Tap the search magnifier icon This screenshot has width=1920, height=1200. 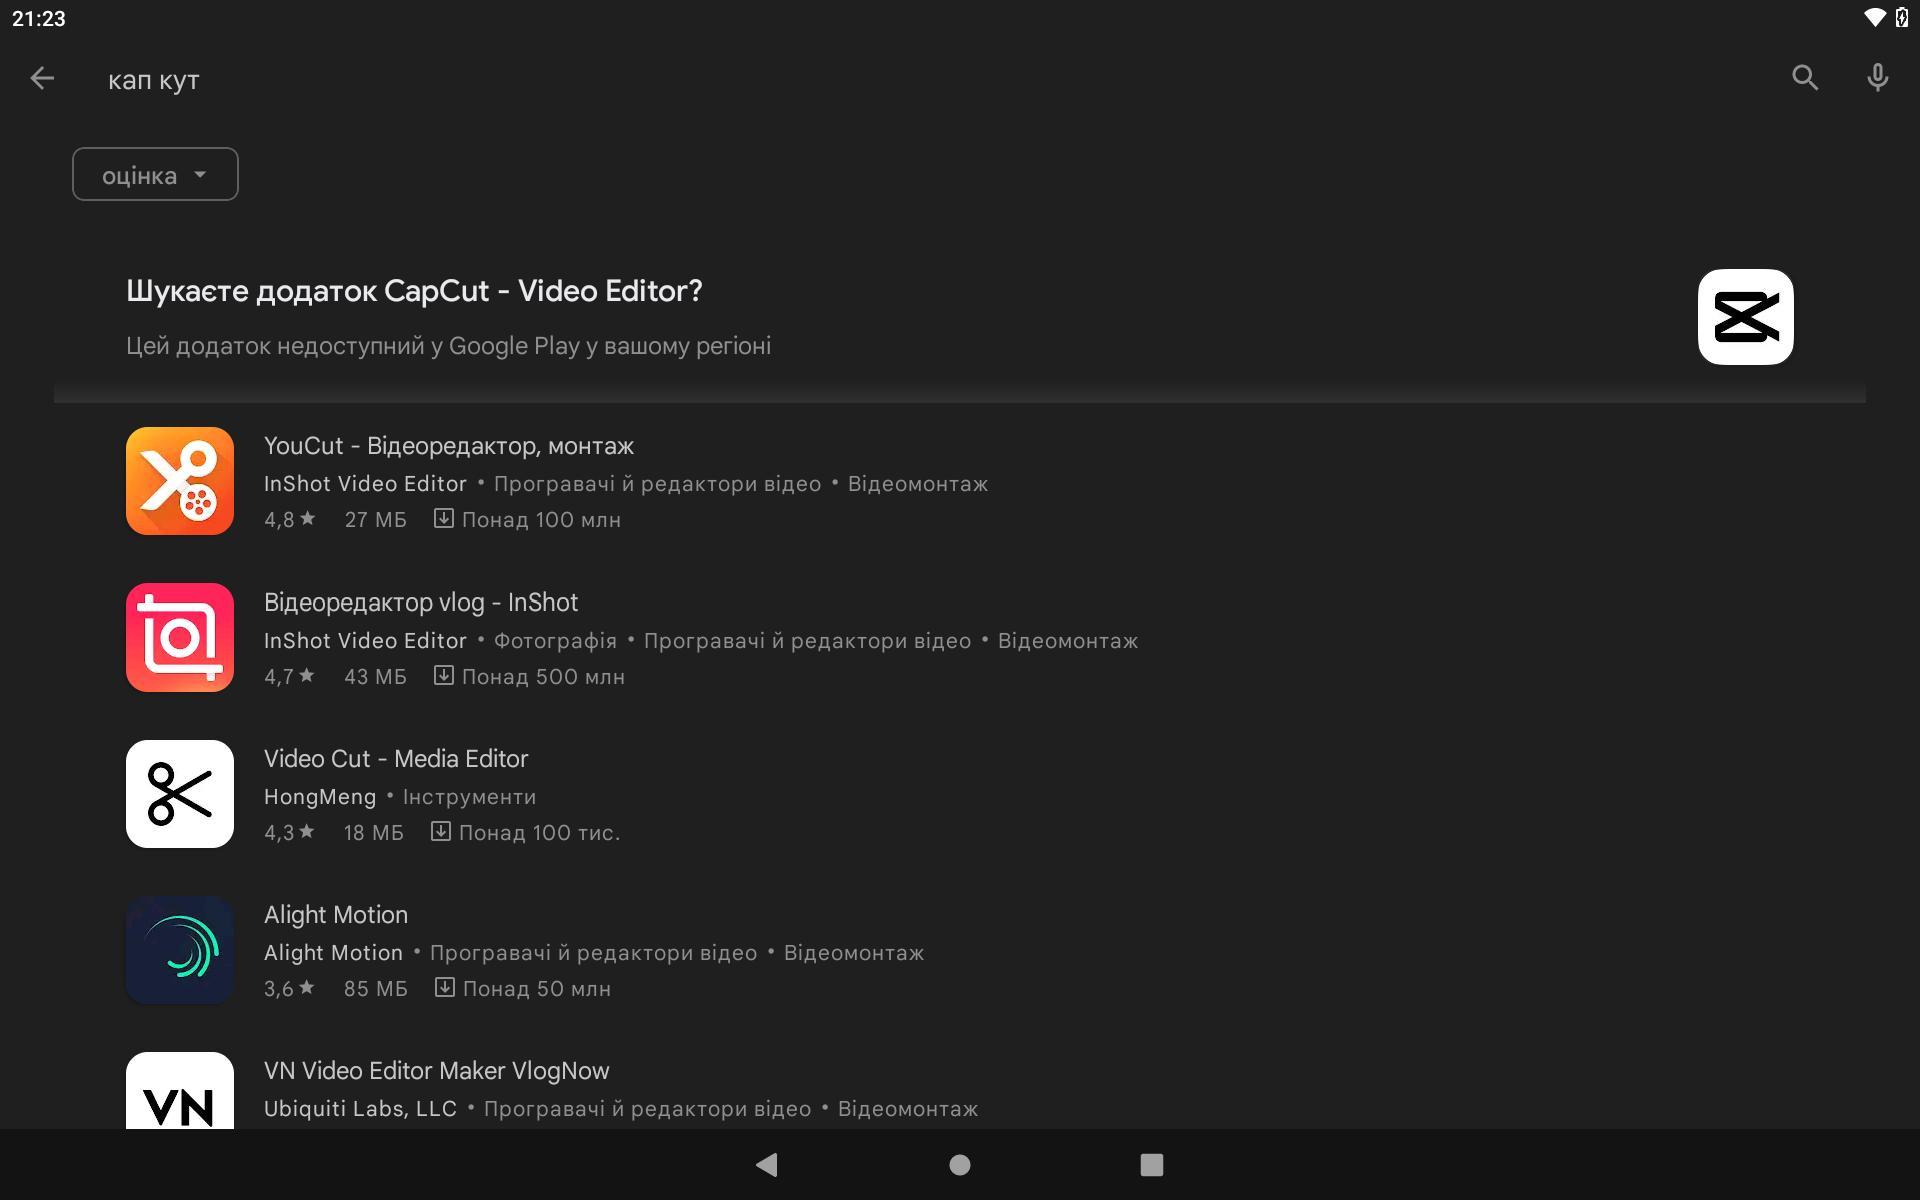point(1805,78)
